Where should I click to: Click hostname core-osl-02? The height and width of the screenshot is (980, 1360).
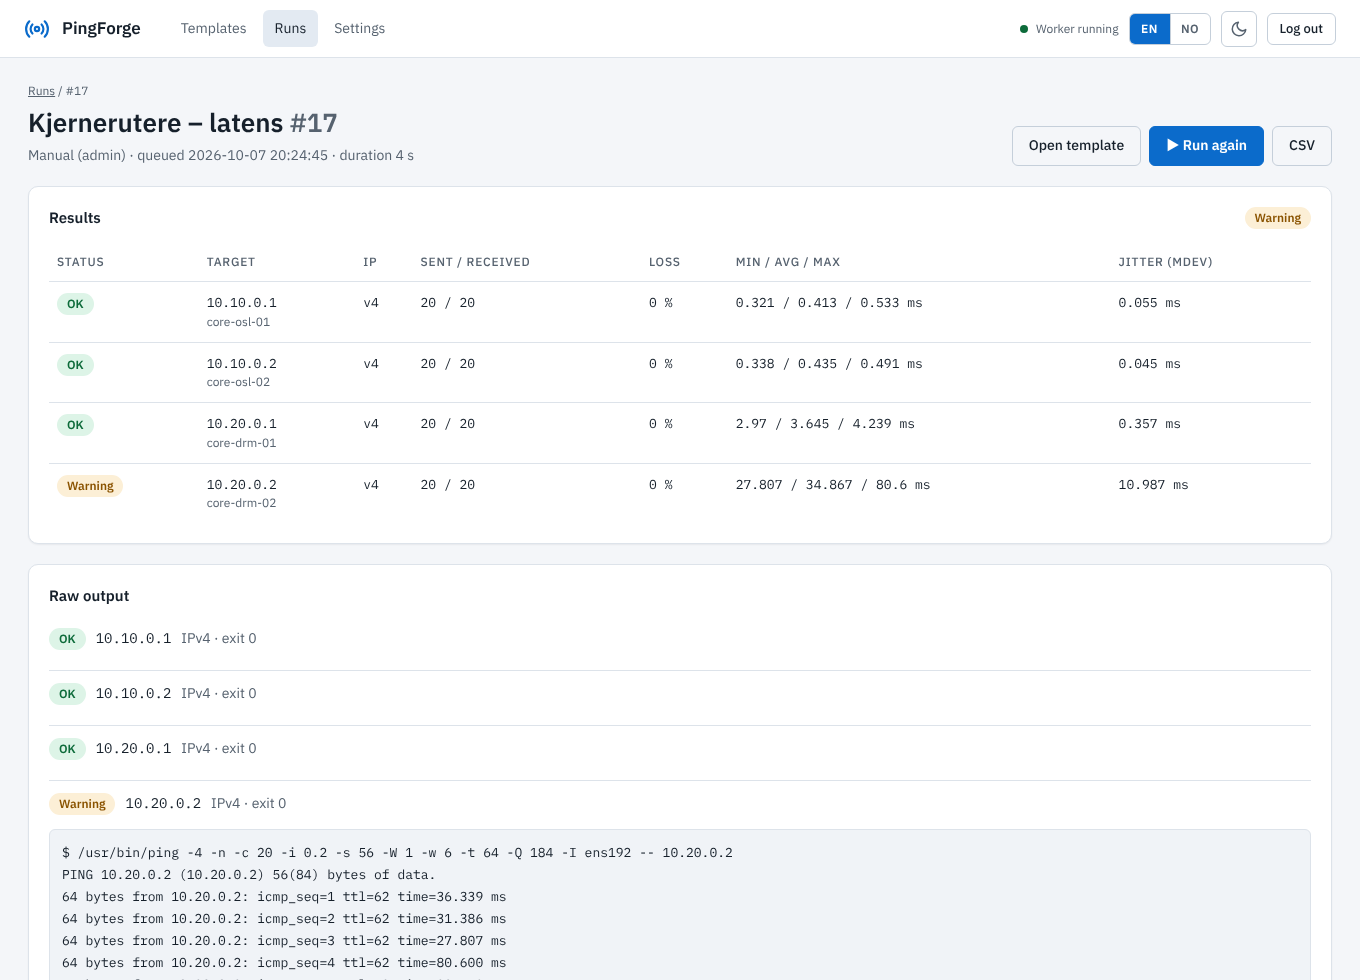click(x=238, y=382)
